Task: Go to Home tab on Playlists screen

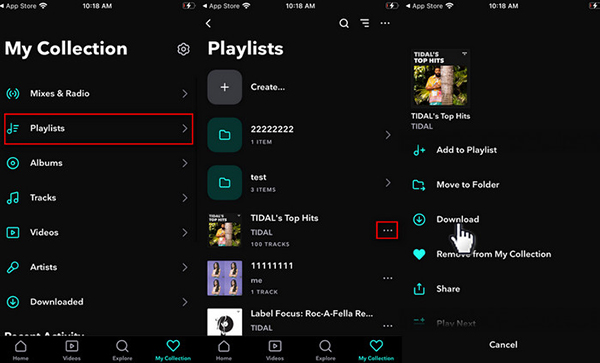Action: click(x=224, y=350)
